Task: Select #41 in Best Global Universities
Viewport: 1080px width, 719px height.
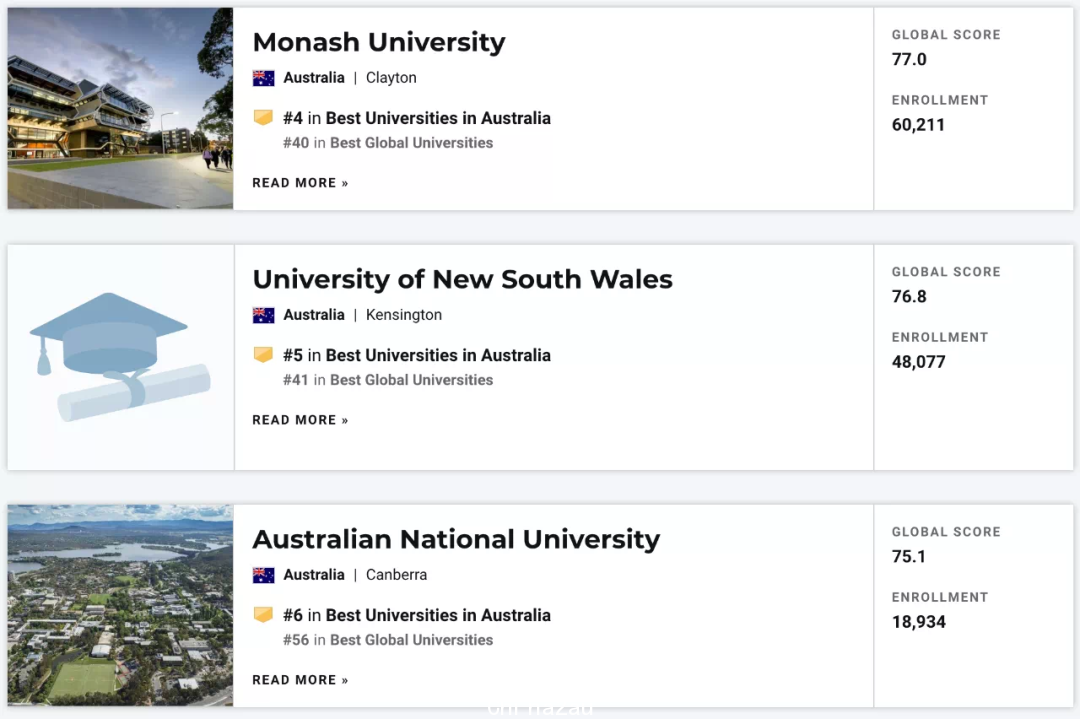Action: tap(388, 380)
